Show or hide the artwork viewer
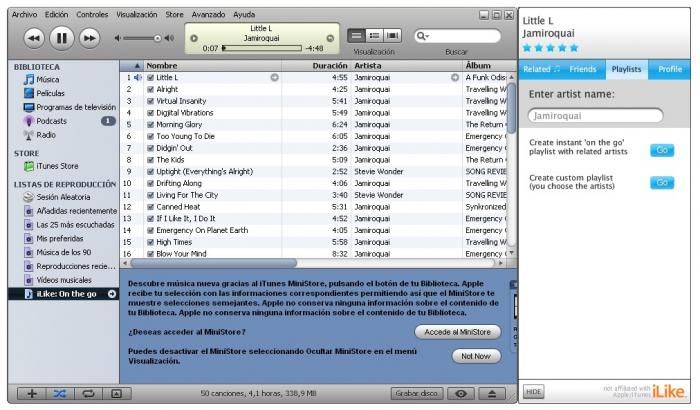The width and height of the screenshot is (700, 410). [117, 393]
